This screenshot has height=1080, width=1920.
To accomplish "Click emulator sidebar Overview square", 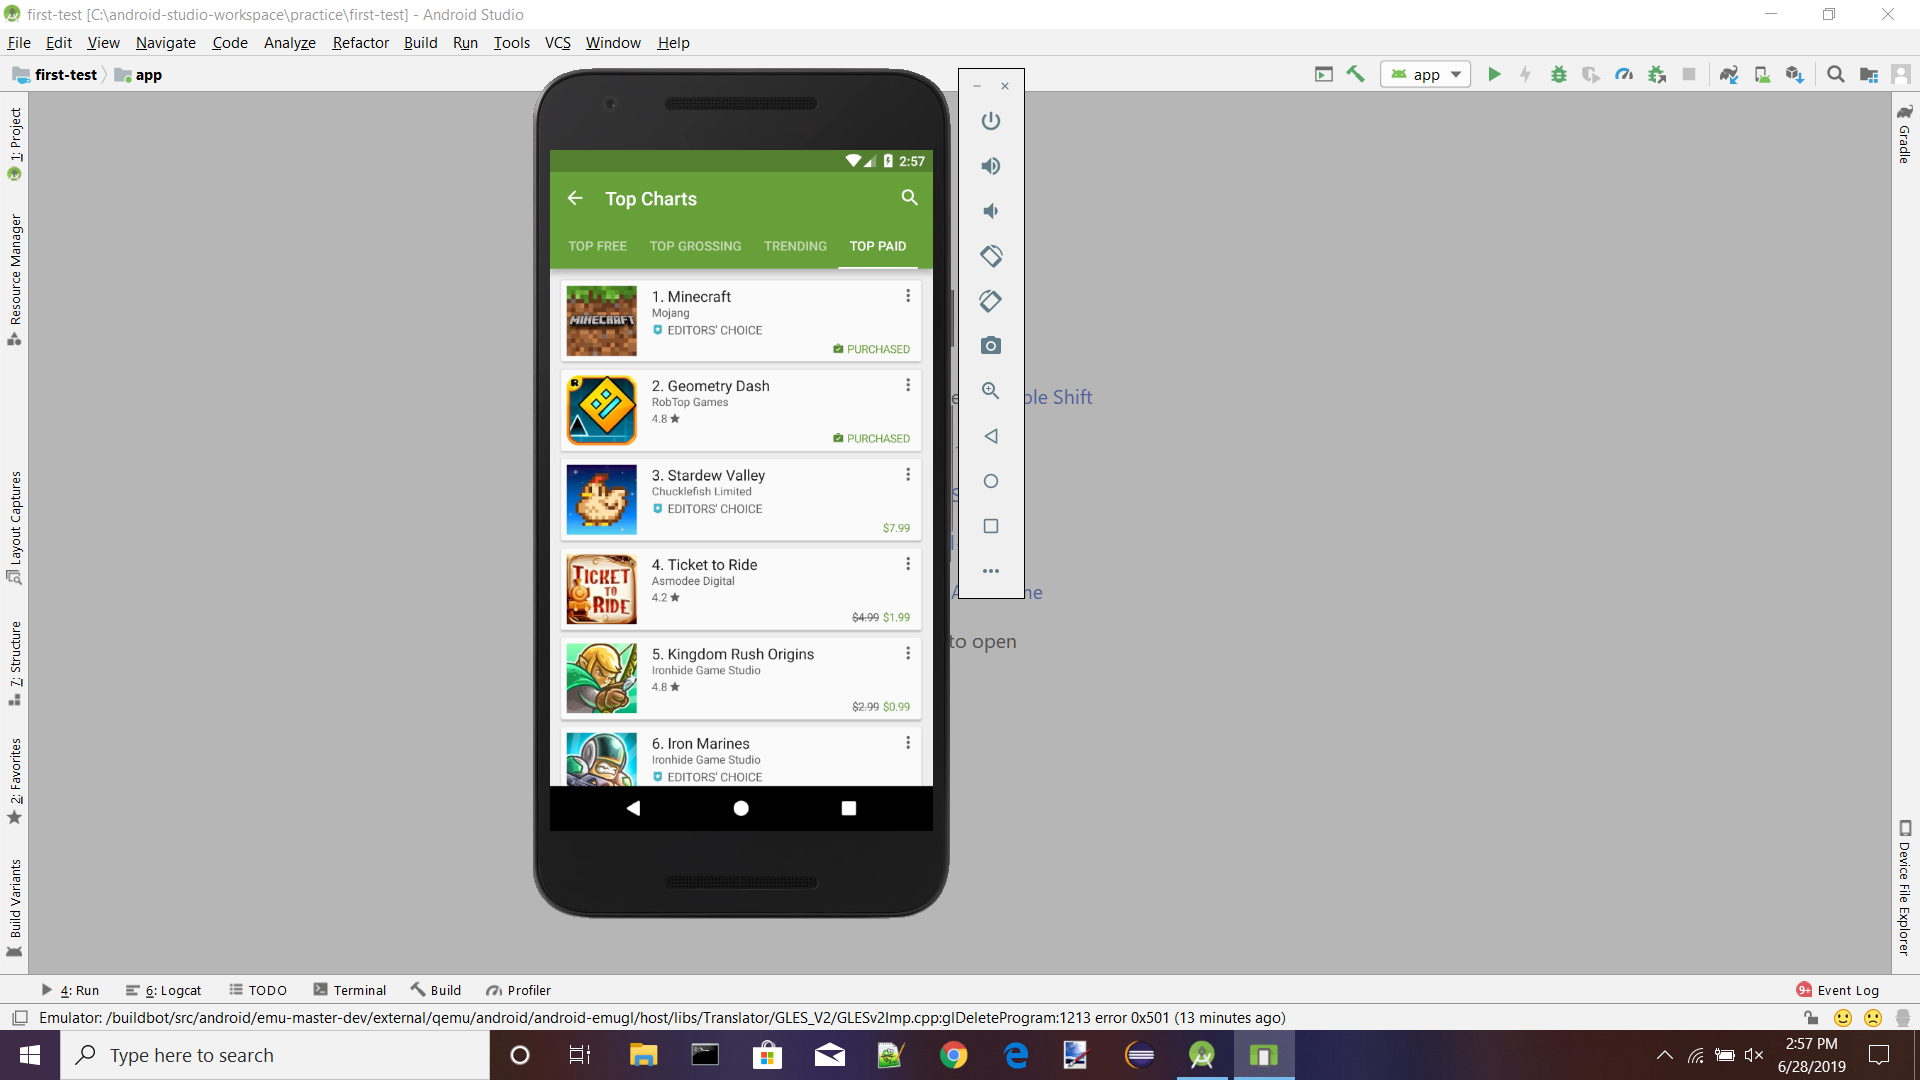I will coord(990,526).
